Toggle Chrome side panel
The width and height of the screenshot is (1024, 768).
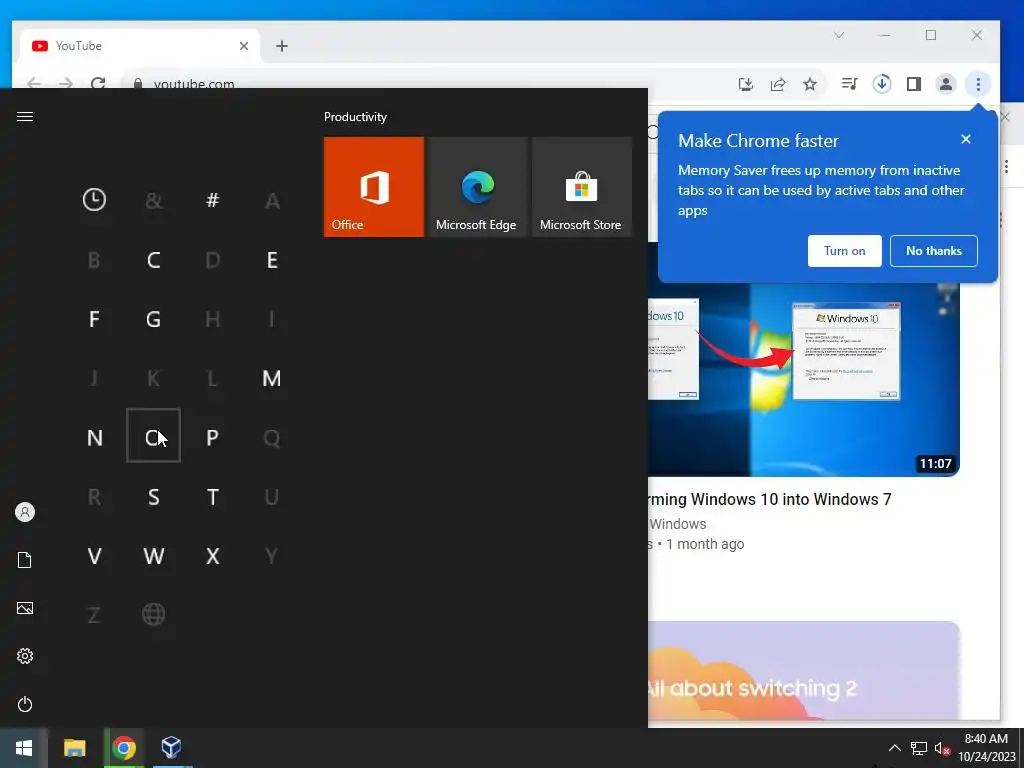coord(914,84)
